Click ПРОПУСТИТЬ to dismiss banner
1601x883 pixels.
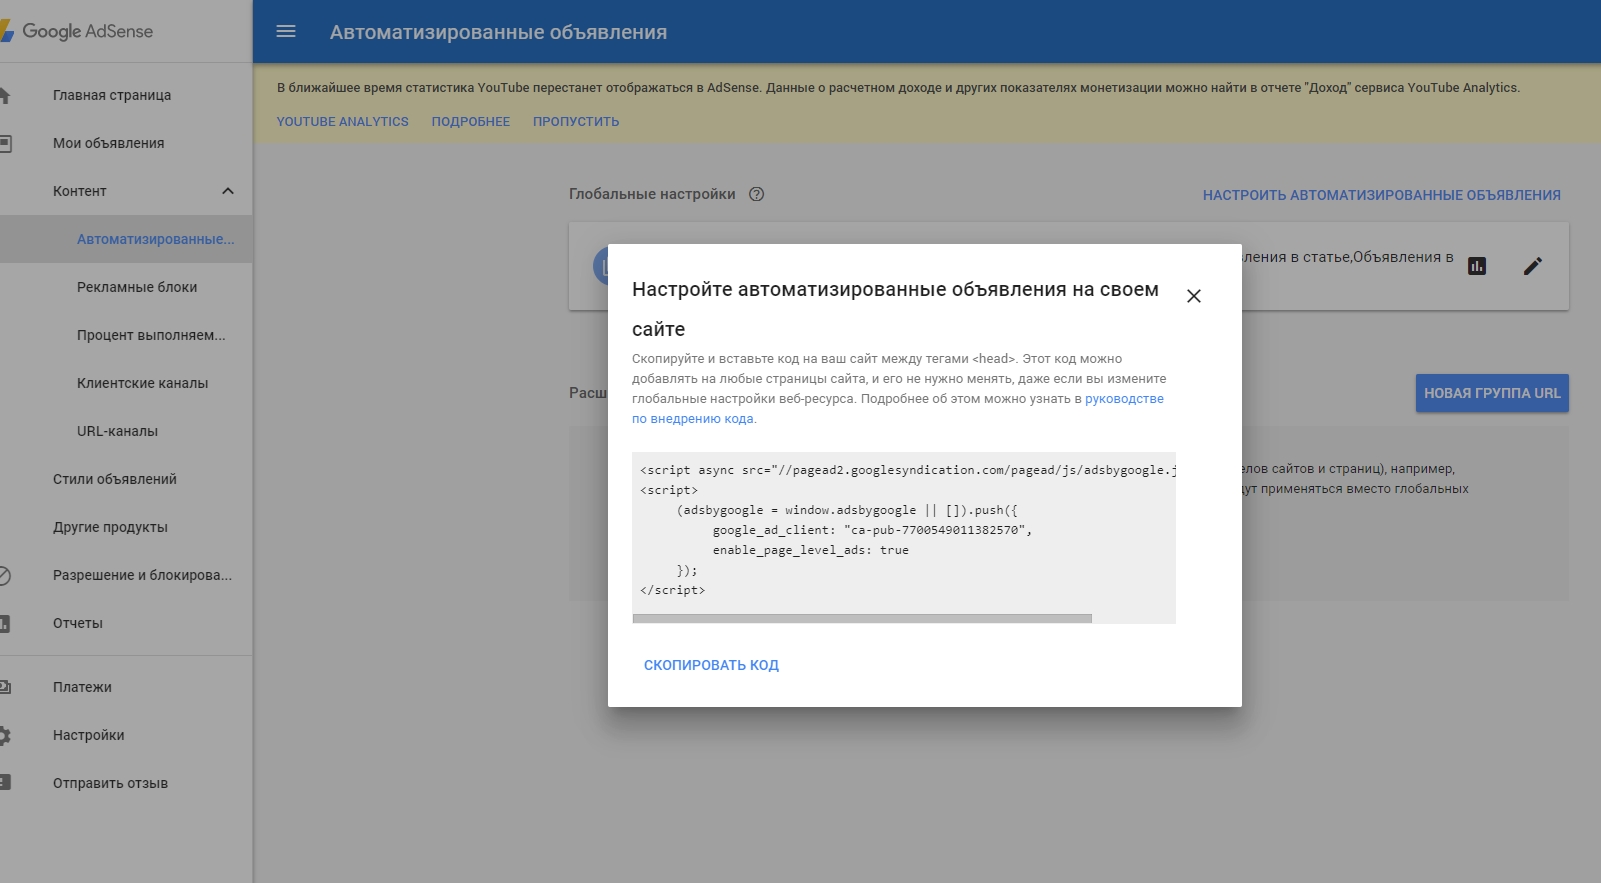(x=576, y=122)
